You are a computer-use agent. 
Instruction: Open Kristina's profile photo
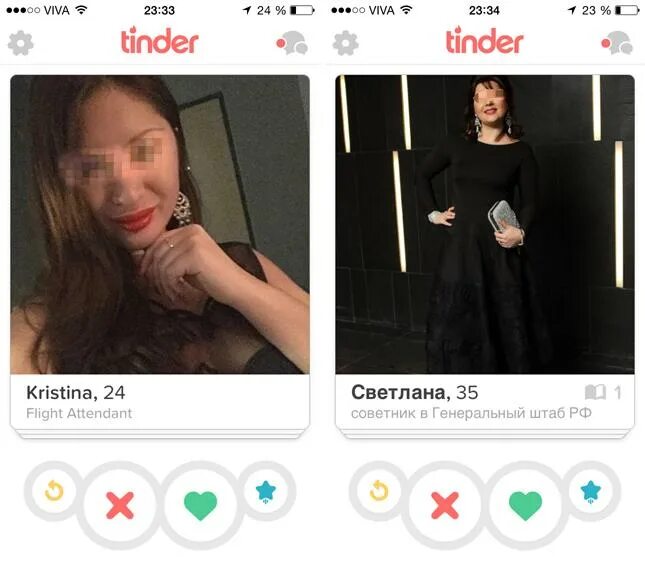[160, 224]
